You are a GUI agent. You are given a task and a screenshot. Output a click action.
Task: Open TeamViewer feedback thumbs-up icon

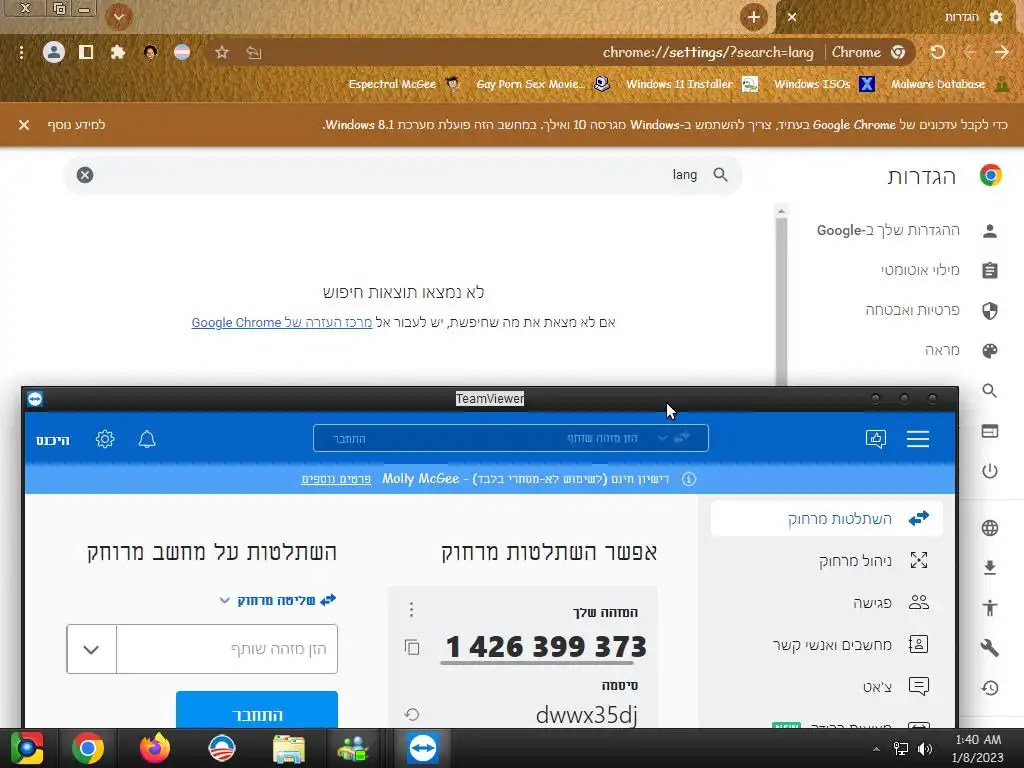point(876,439)
